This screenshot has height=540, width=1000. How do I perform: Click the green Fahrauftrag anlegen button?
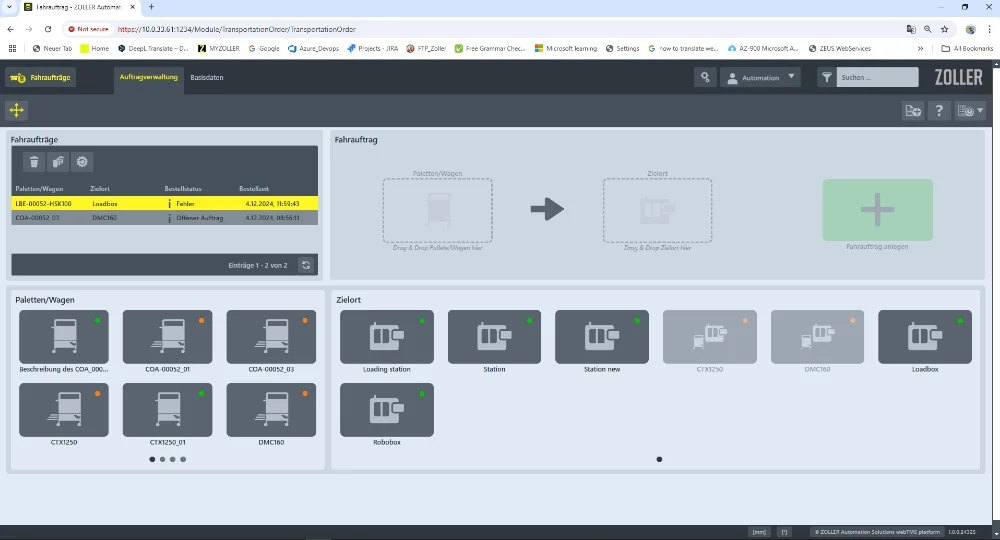point(877,210)
